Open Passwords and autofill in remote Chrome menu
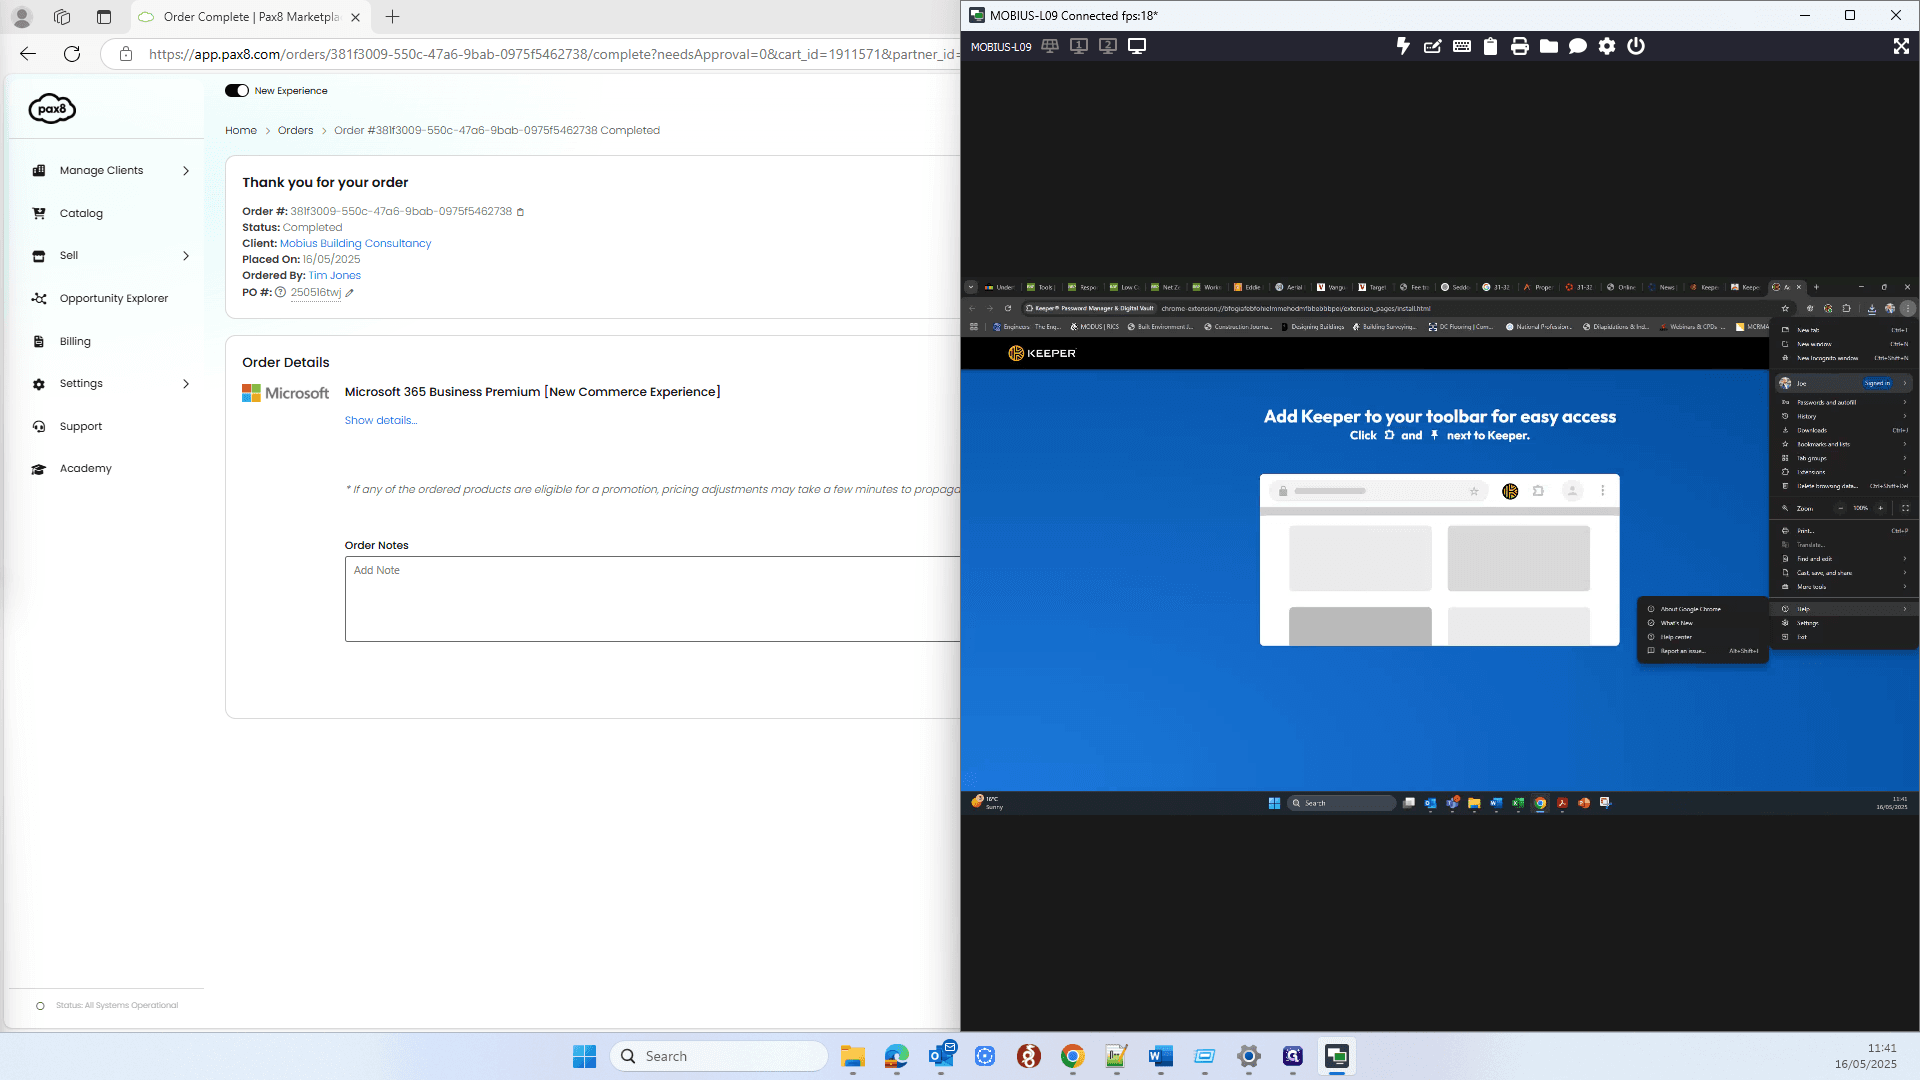 [x=1844, y=402]
